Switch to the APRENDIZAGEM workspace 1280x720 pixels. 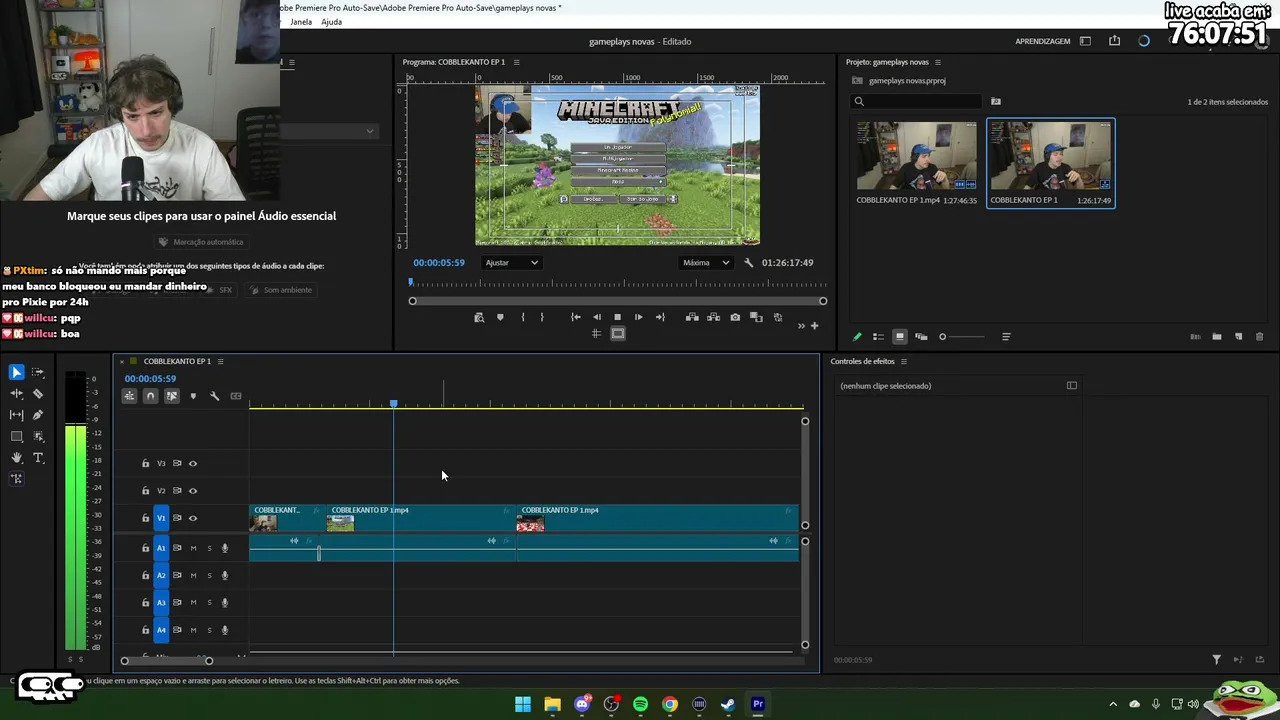click(x=1043, y=41)
